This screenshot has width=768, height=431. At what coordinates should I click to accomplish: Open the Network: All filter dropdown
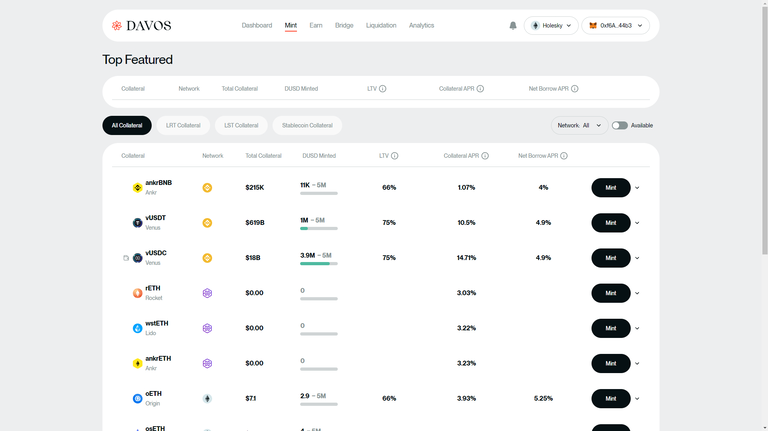[x=579, y=125]
